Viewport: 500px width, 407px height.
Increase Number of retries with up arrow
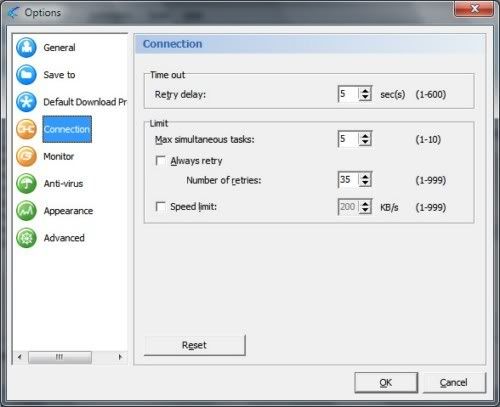(365, 176)
